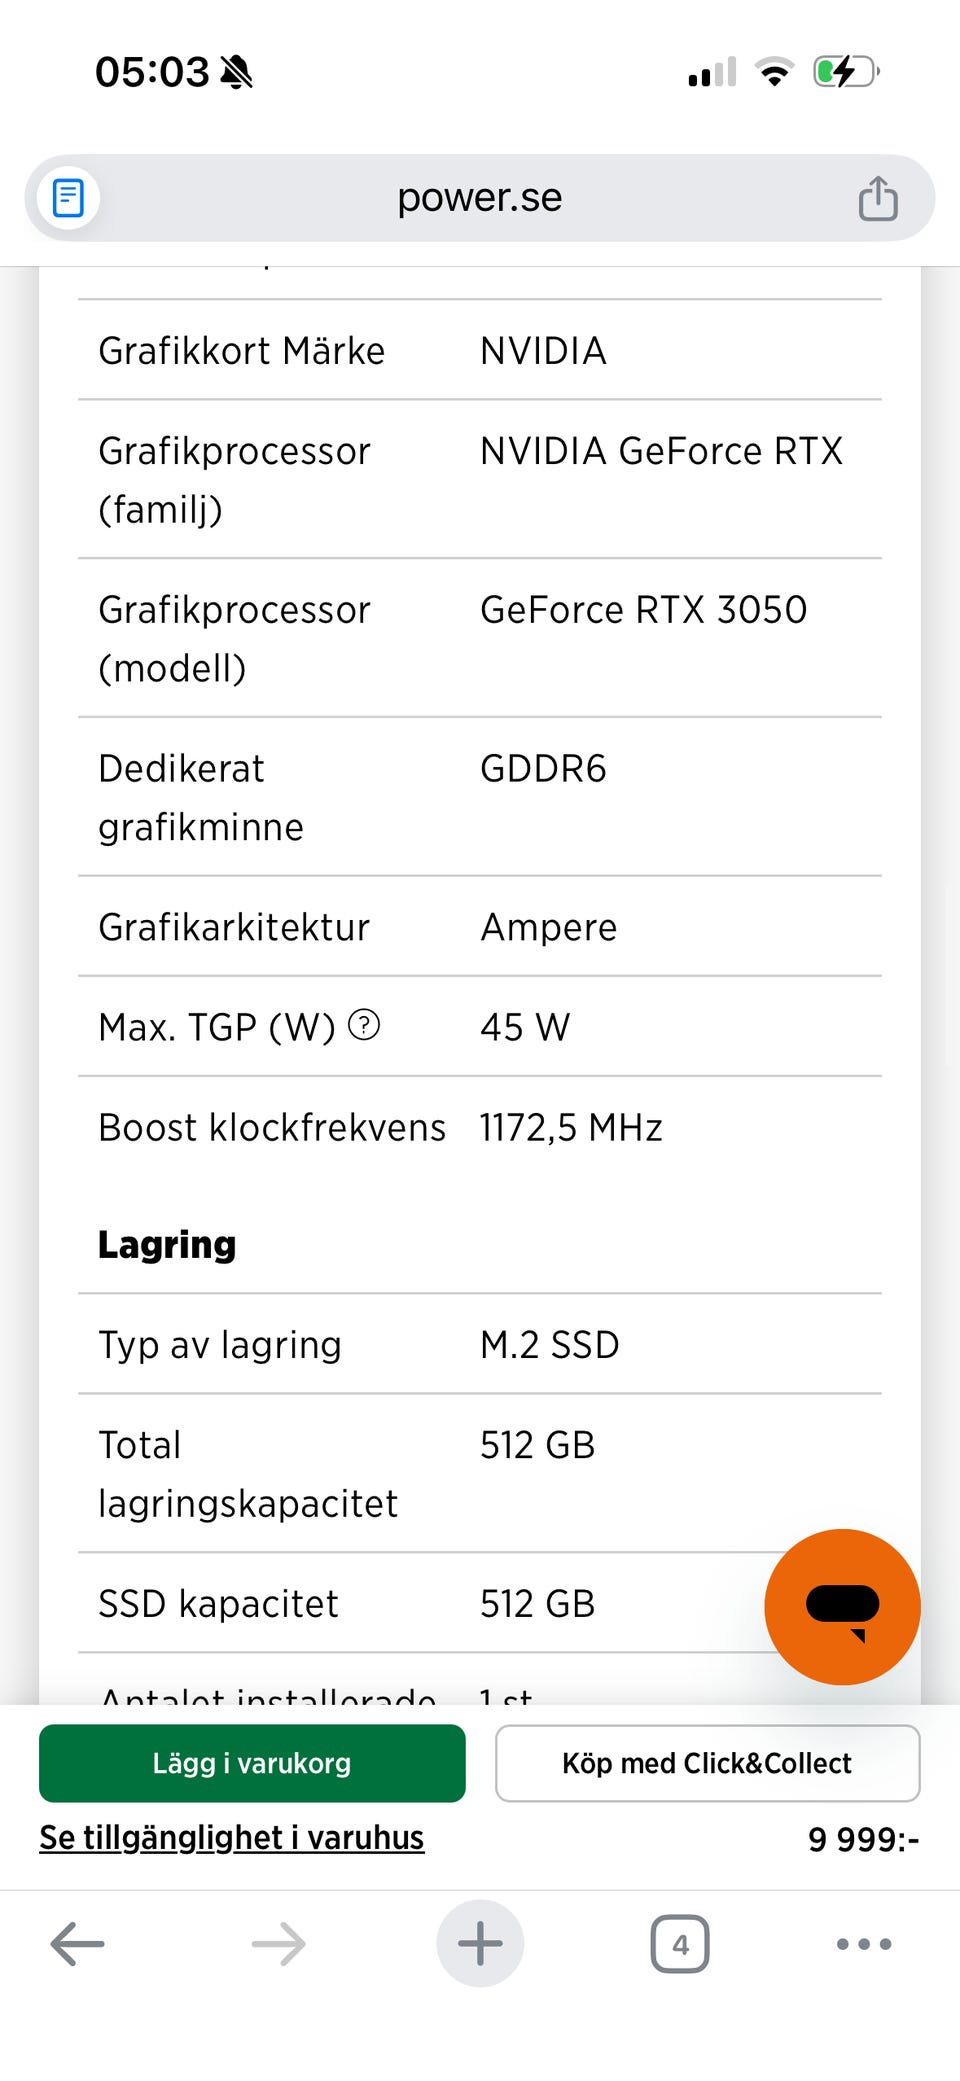Tap the 05:03 clock in status bar
Viewport: 960px width, 2081px height.
tap(152, 72)
